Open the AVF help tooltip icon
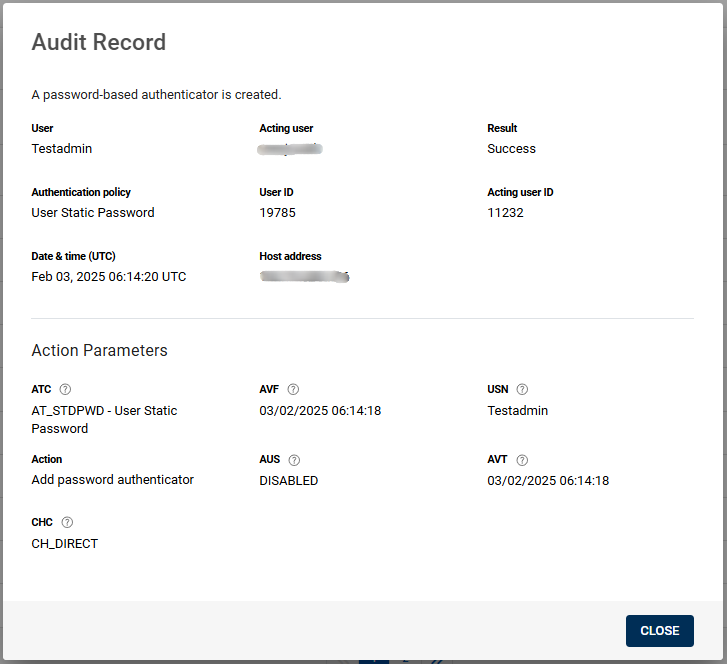 pyautogui.click(x=293, y=390)
